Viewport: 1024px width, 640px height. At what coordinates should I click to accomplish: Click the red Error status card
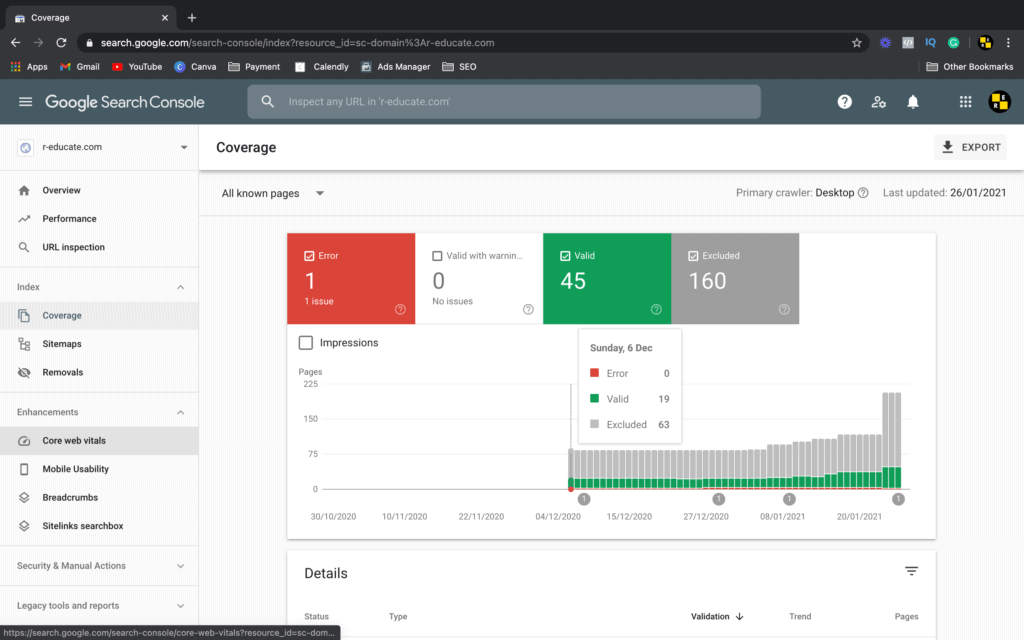tap(350, 279)
